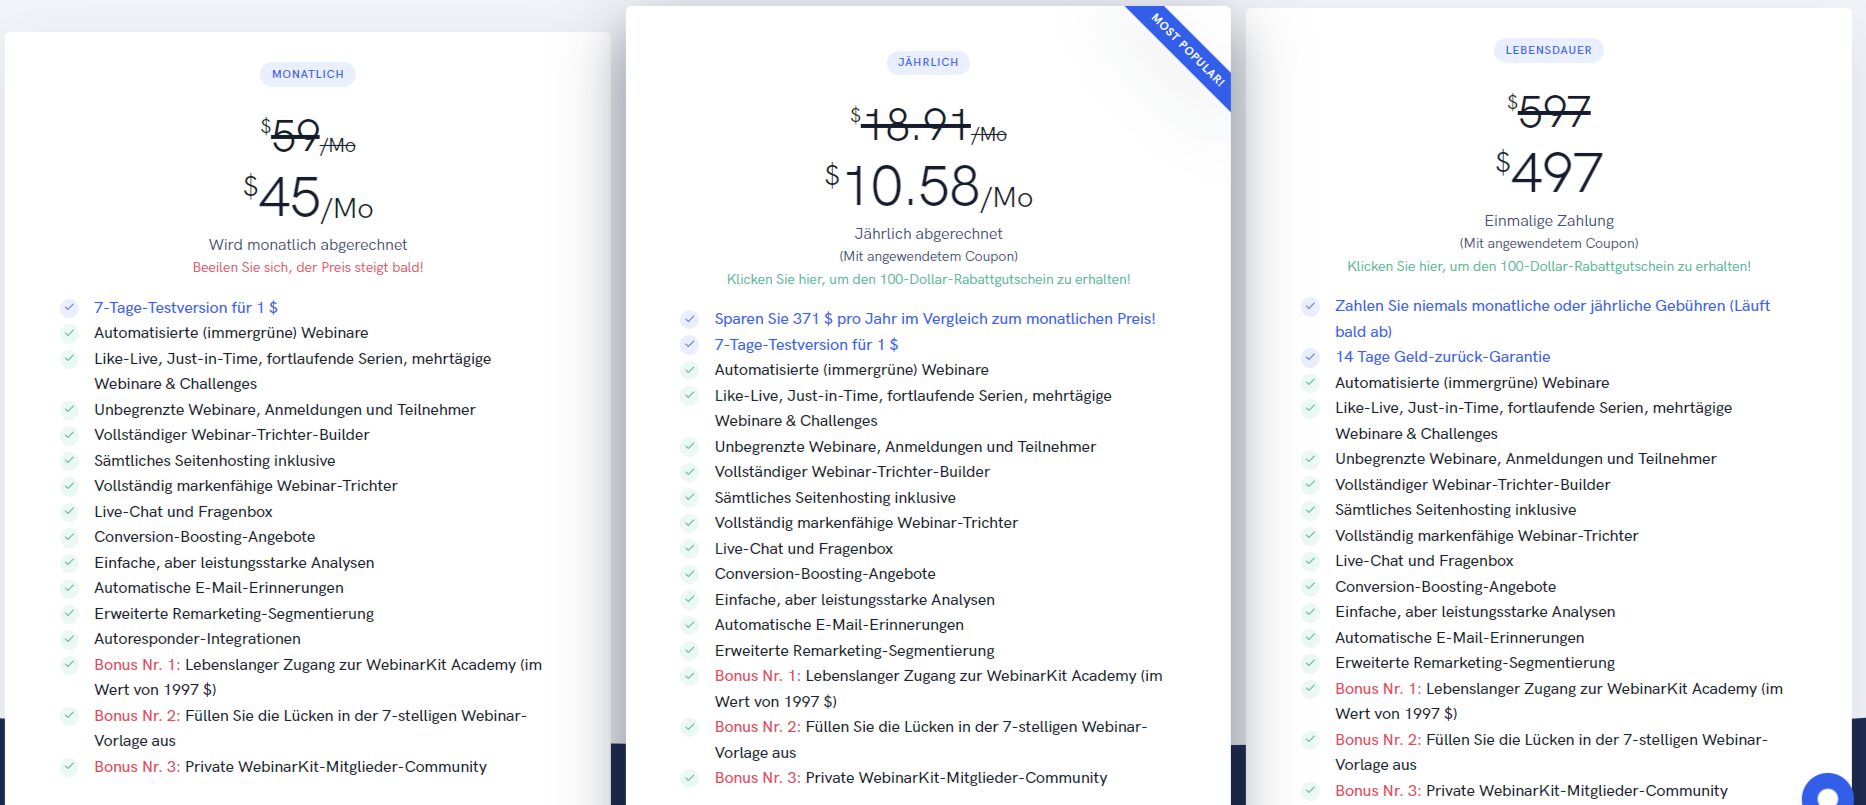Click the MONATLICH plan badge
The width and height of the screenshot is (1866, 805).
pyautogui.click(x=308, y=74)
